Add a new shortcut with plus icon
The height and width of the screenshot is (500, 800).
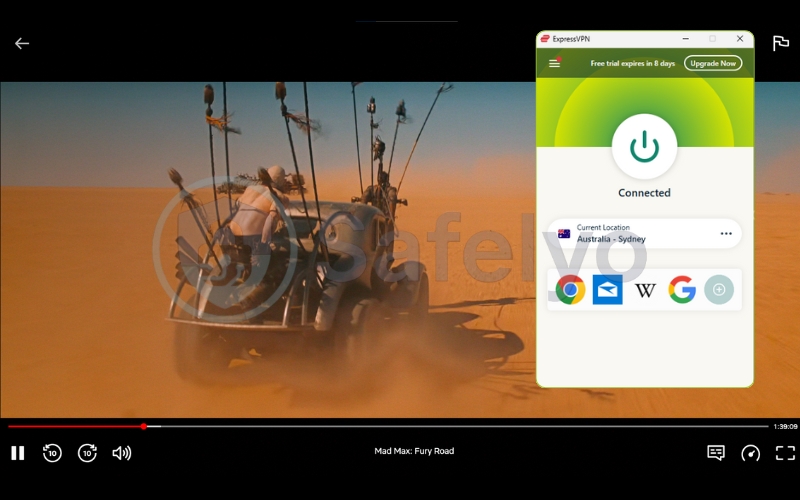click(x=718, y=290)
